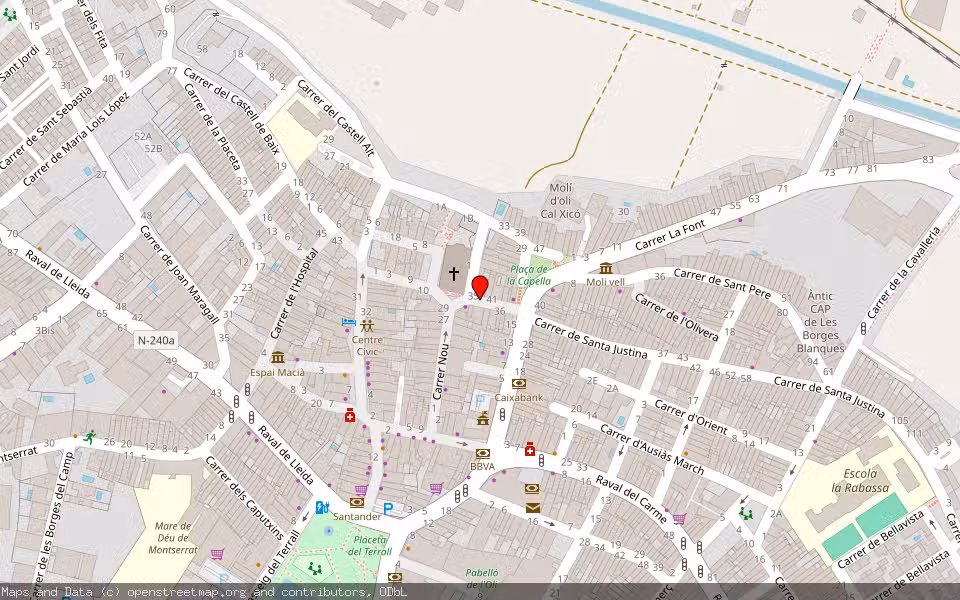Click the church cross icon

point(453,271)
